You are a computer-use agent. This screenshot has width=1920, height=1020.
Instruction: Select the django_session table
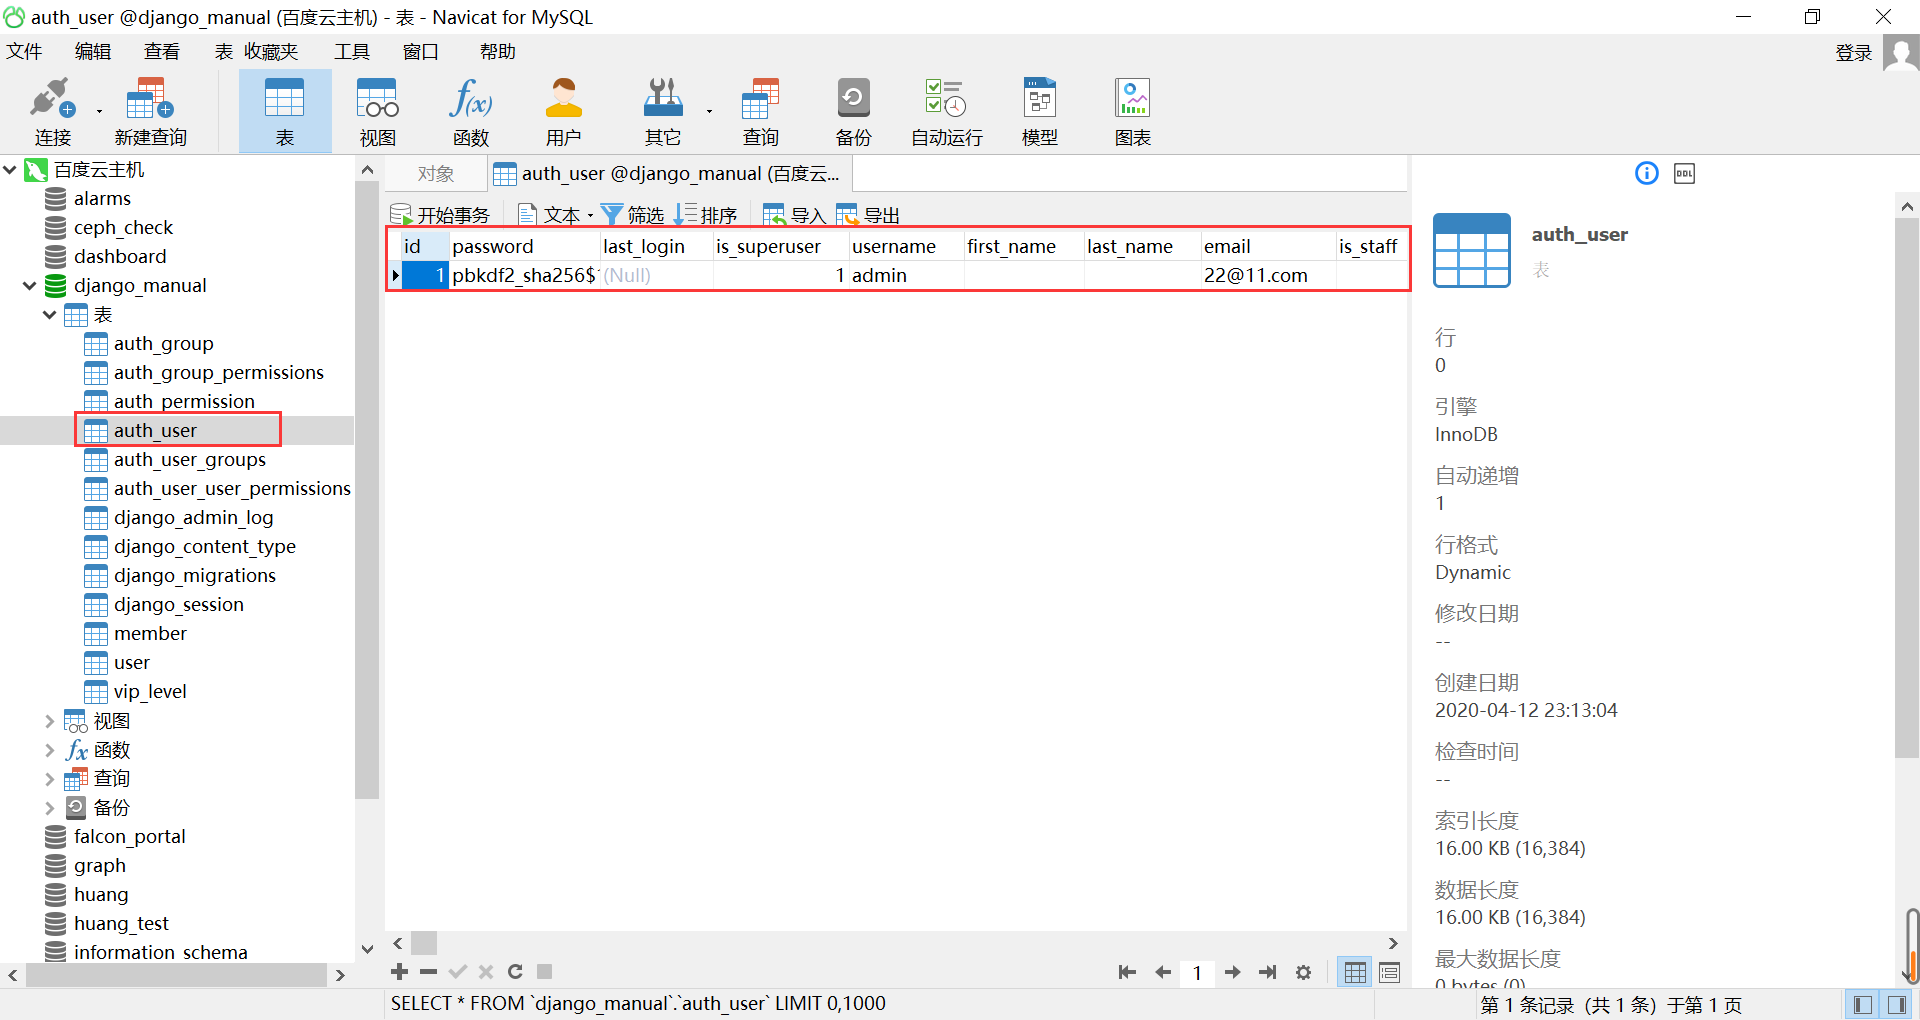pos(178,605)
